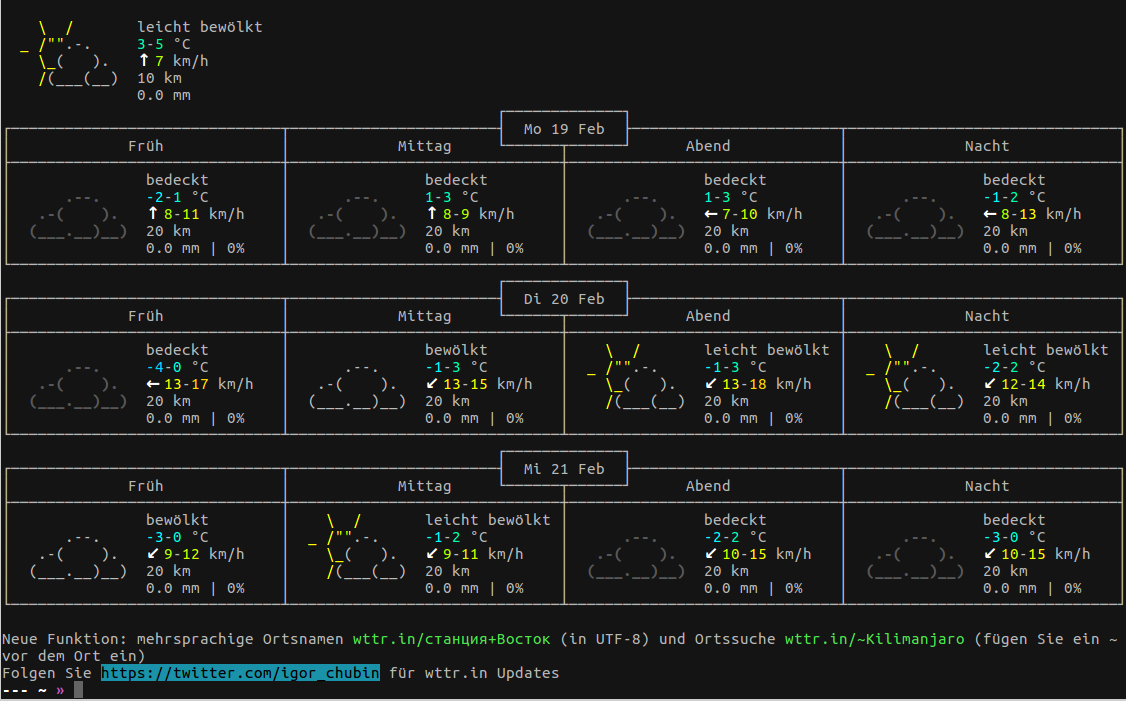Click the overcast cloud icon for Mi 21 Feb Abend
1126x701 pixels.
click(636, 555)
